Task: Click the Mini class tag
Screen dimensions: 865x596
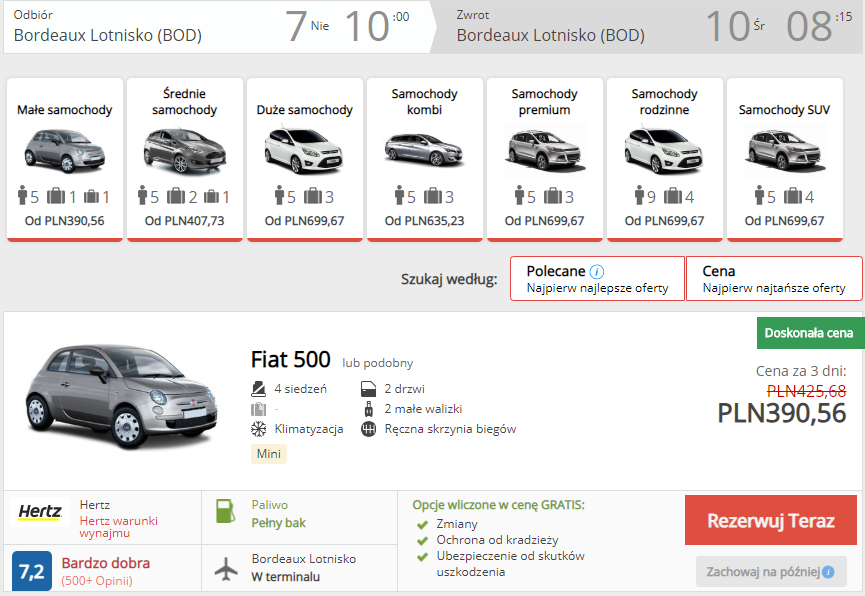Action: (x=269, y=454)
